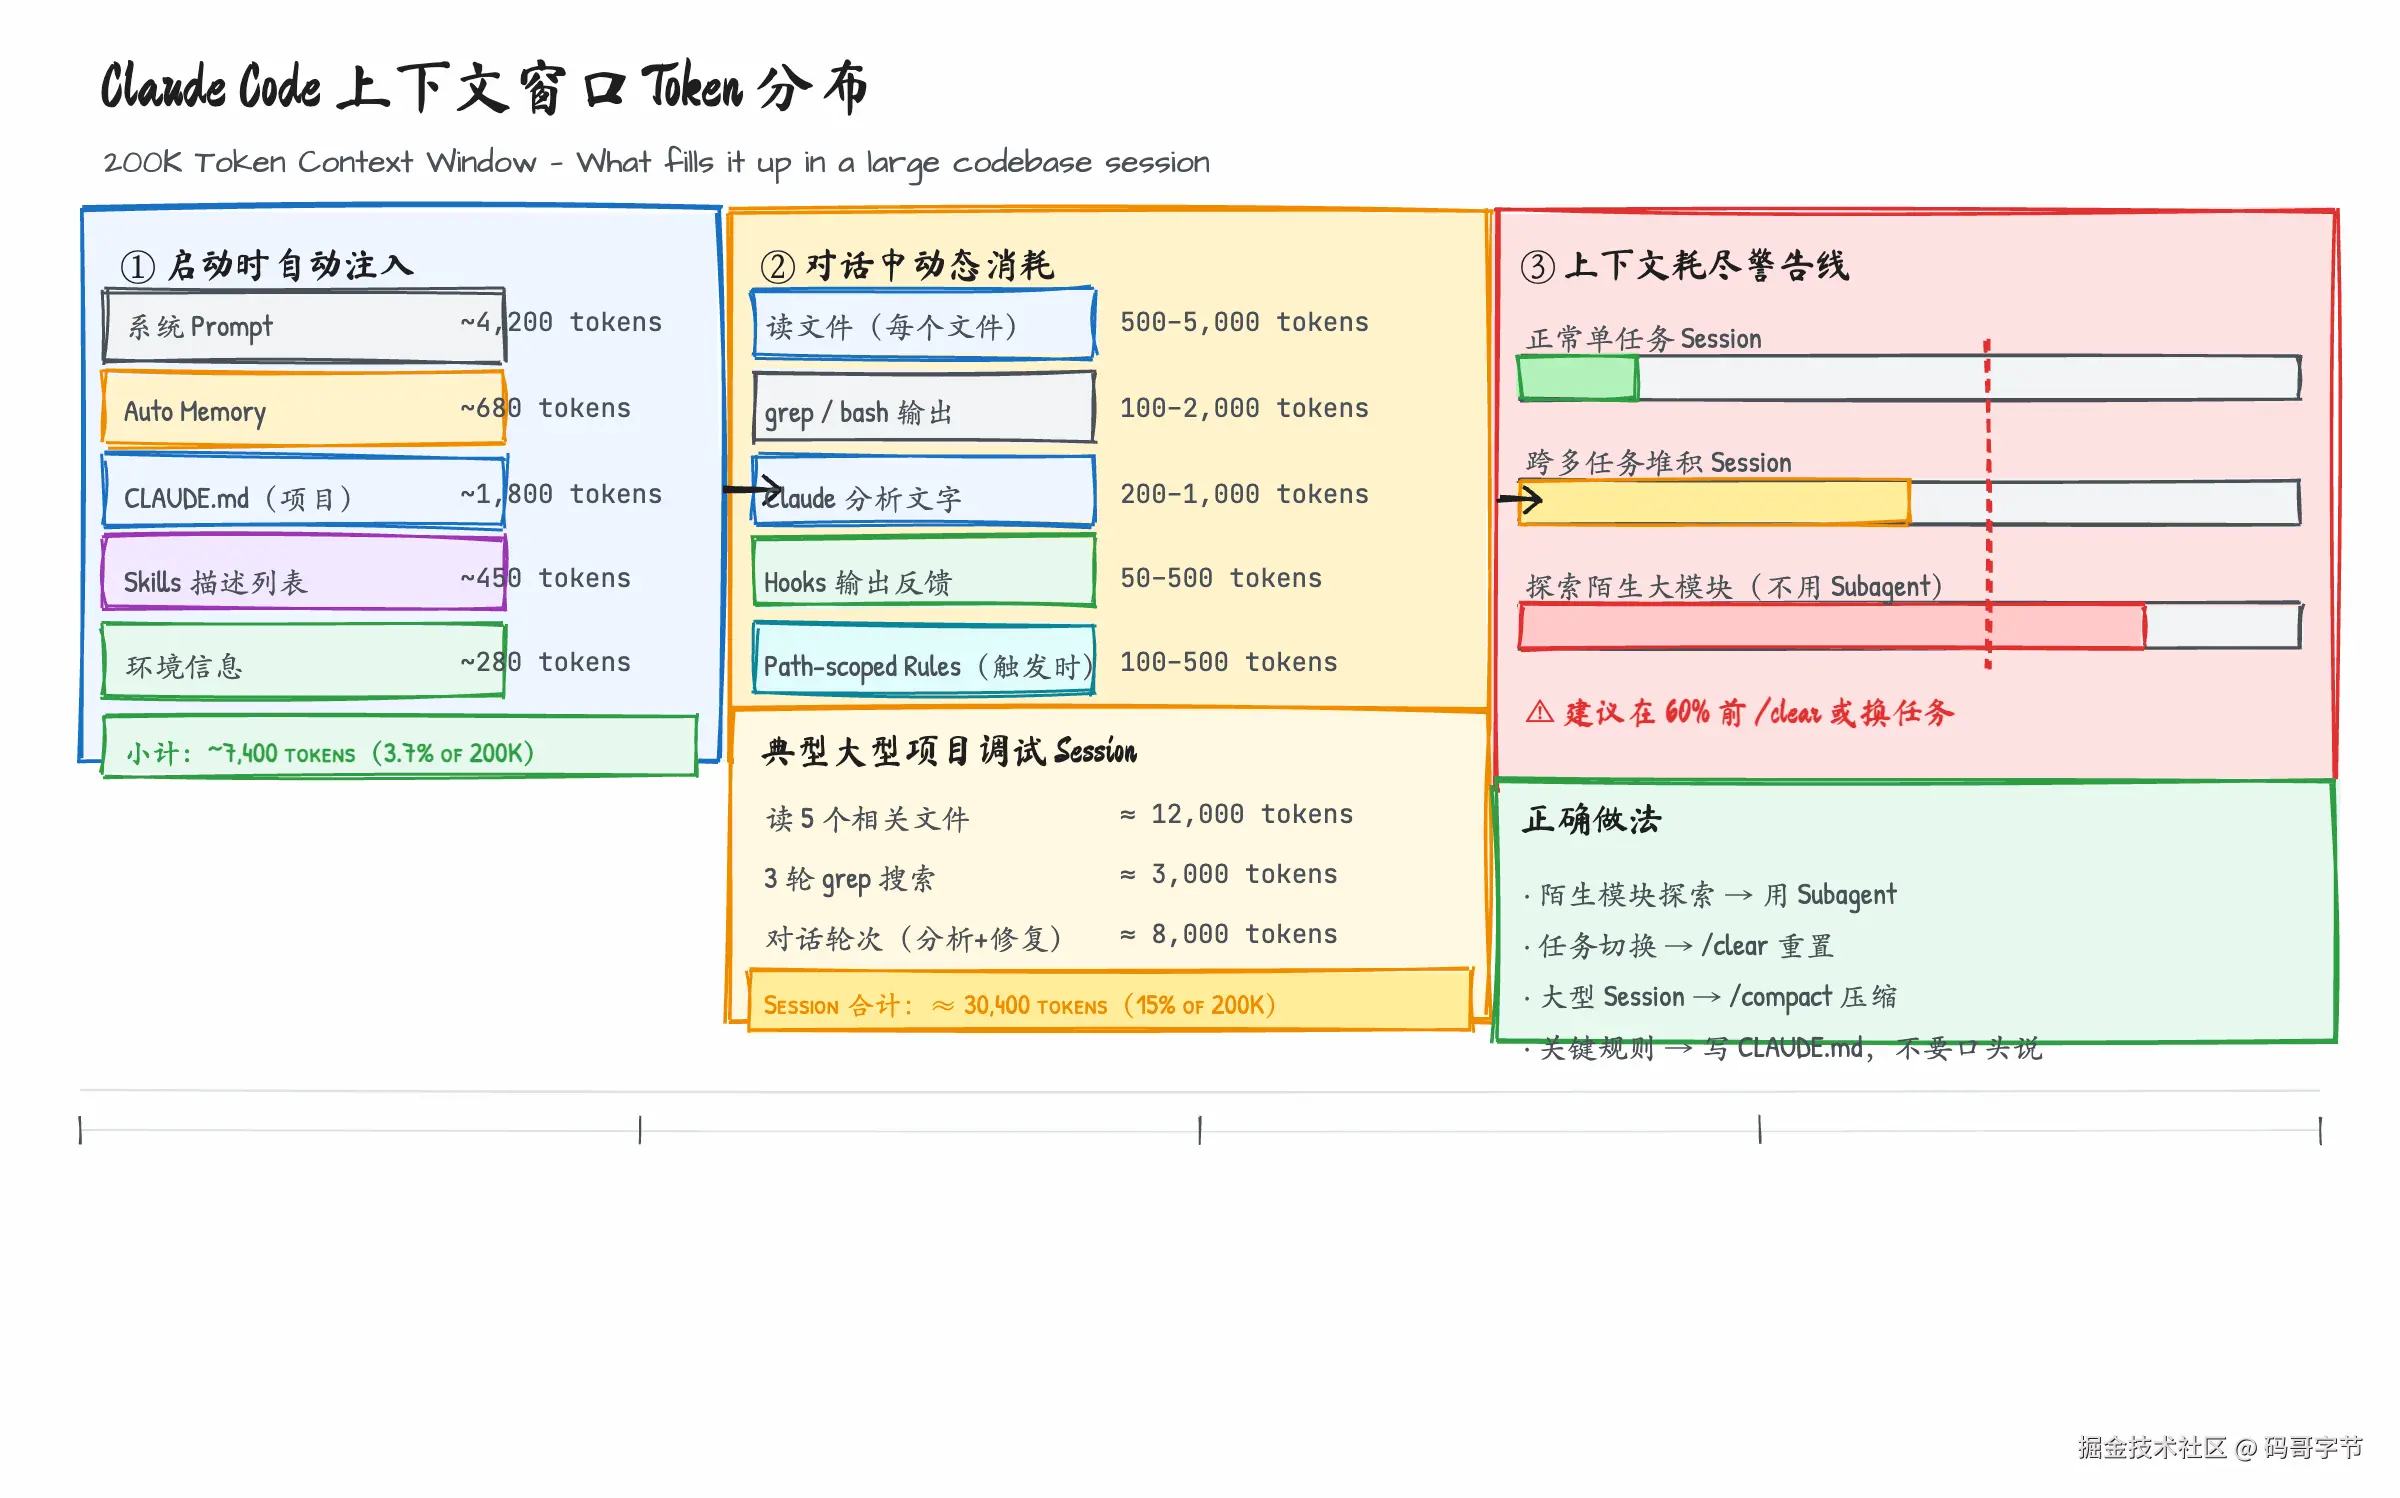Click the red progress bar for 探索陌生大模块
2400x1498 pixels.
1832,627
